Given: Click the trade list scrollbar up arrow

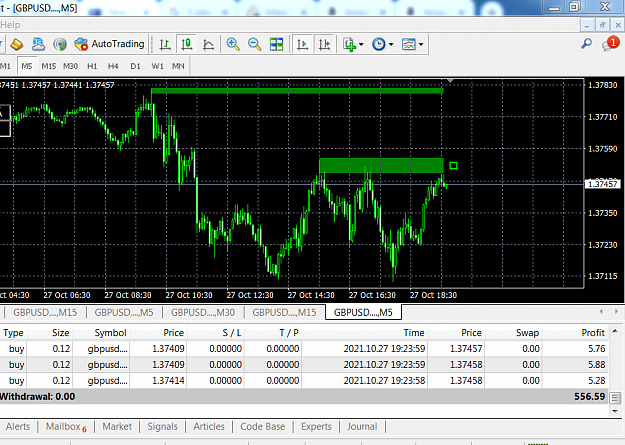Looking at the screenshot, I should (615, 331).
